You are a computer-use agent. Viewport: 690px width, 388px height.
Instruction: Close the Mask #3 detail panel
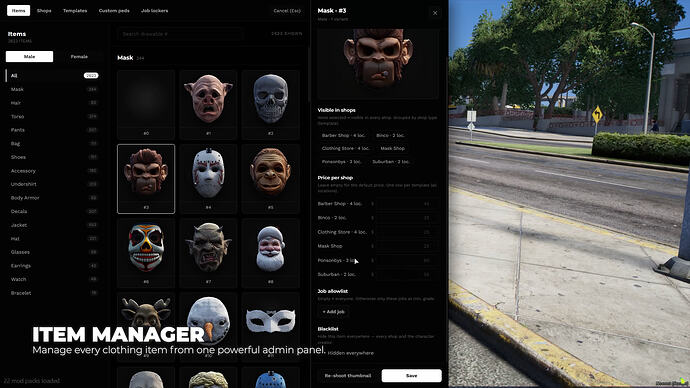(435, 13)
